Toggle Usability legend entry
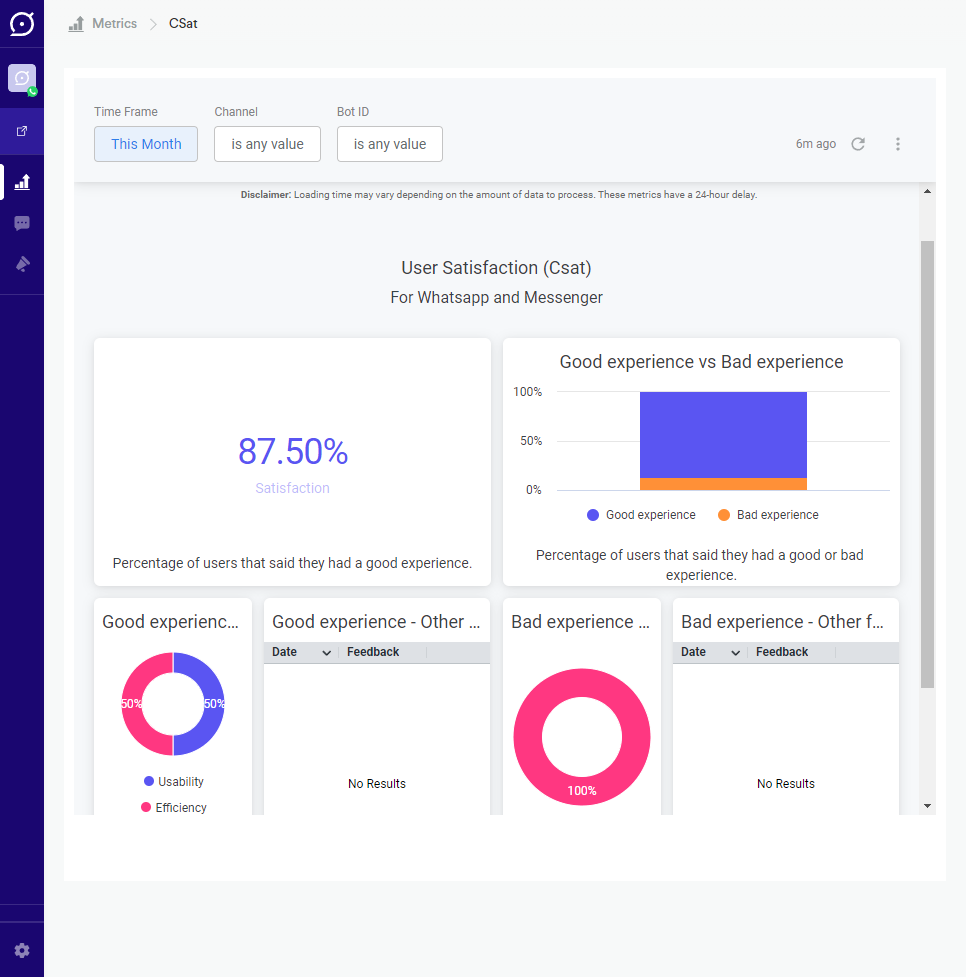Image resolution: width=966 pixels, height=977 pixels. point(173,781)
